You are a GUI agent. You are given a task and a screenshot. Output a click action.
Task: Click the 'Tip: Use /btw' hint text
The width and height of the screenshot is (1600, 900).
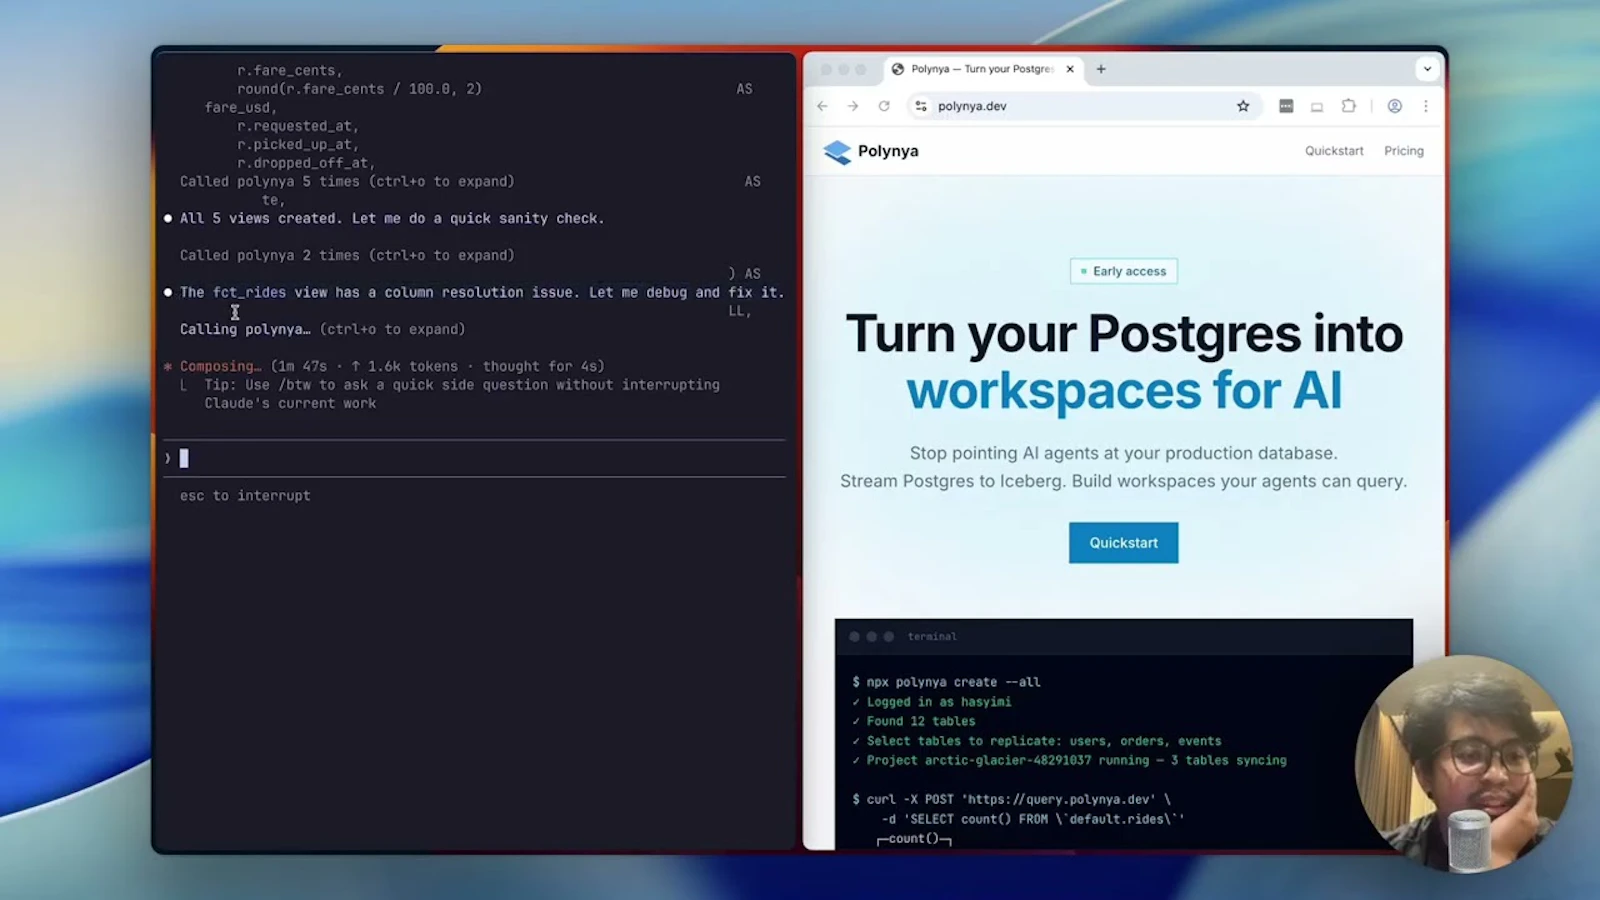click(462, 394)
